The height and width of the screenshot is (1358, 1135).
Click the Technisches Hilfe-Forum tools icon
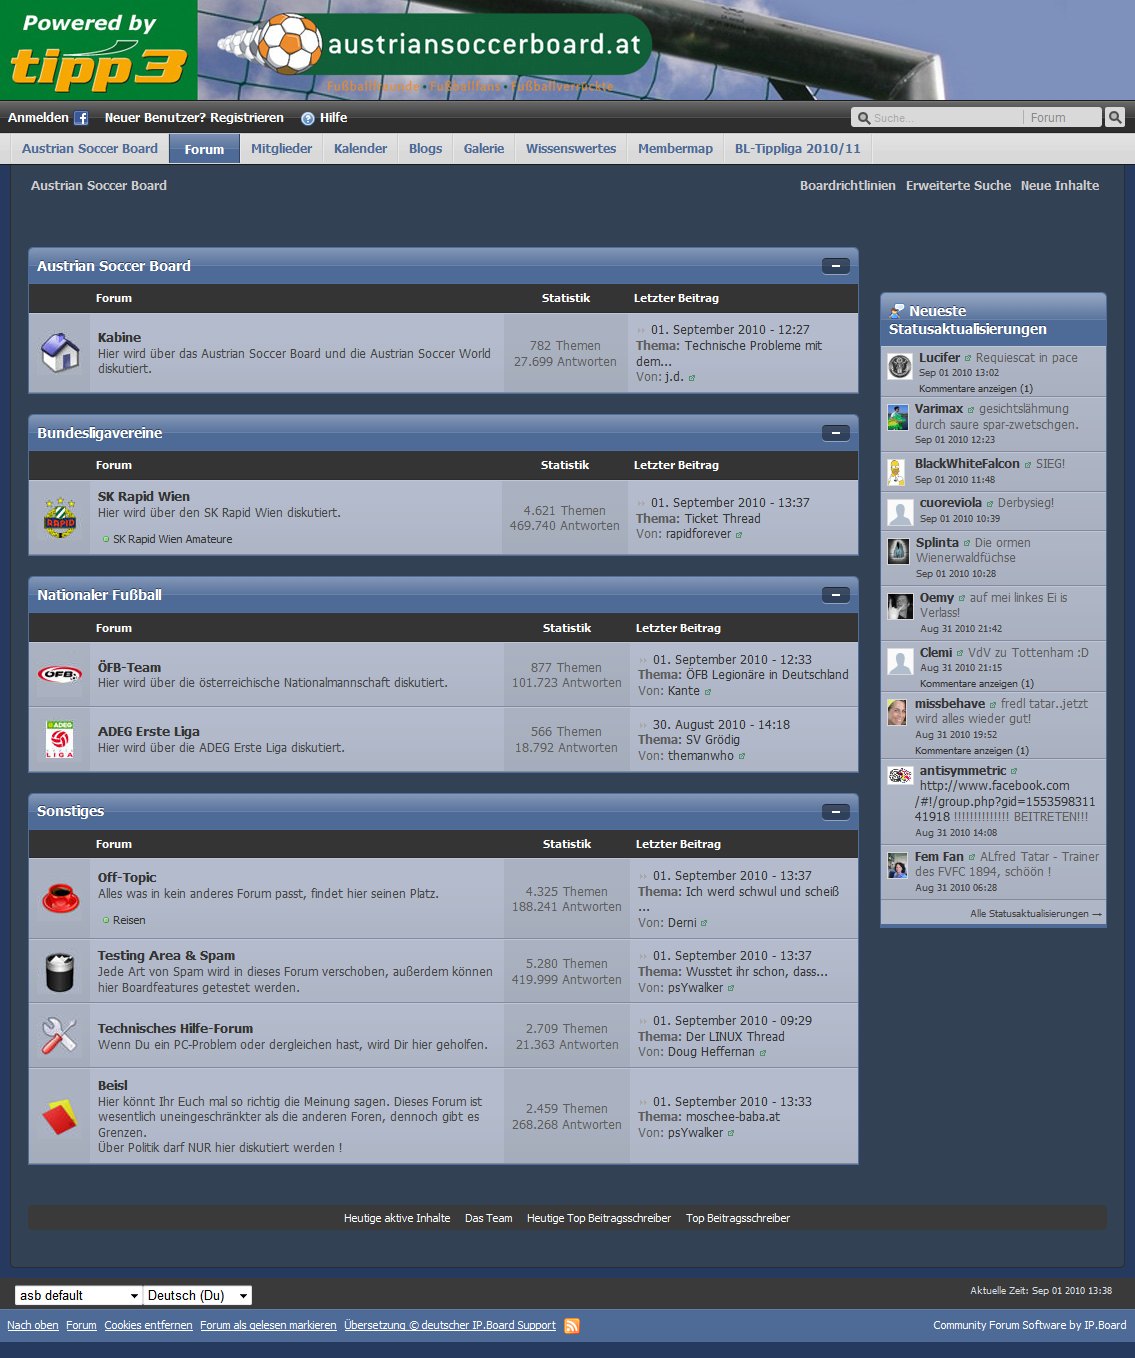coord(60,1035)
